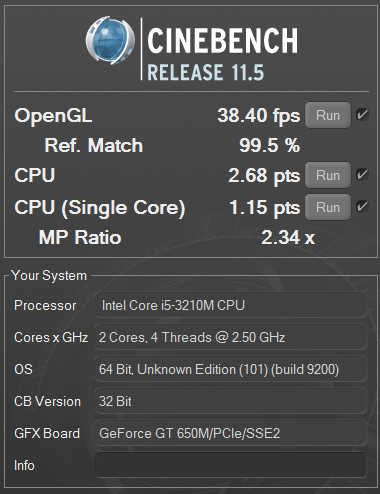Viewport: 380px width, 494px height.
Task: Click the Your System group label
Action: pyautogui.click(x=49, y=276)
